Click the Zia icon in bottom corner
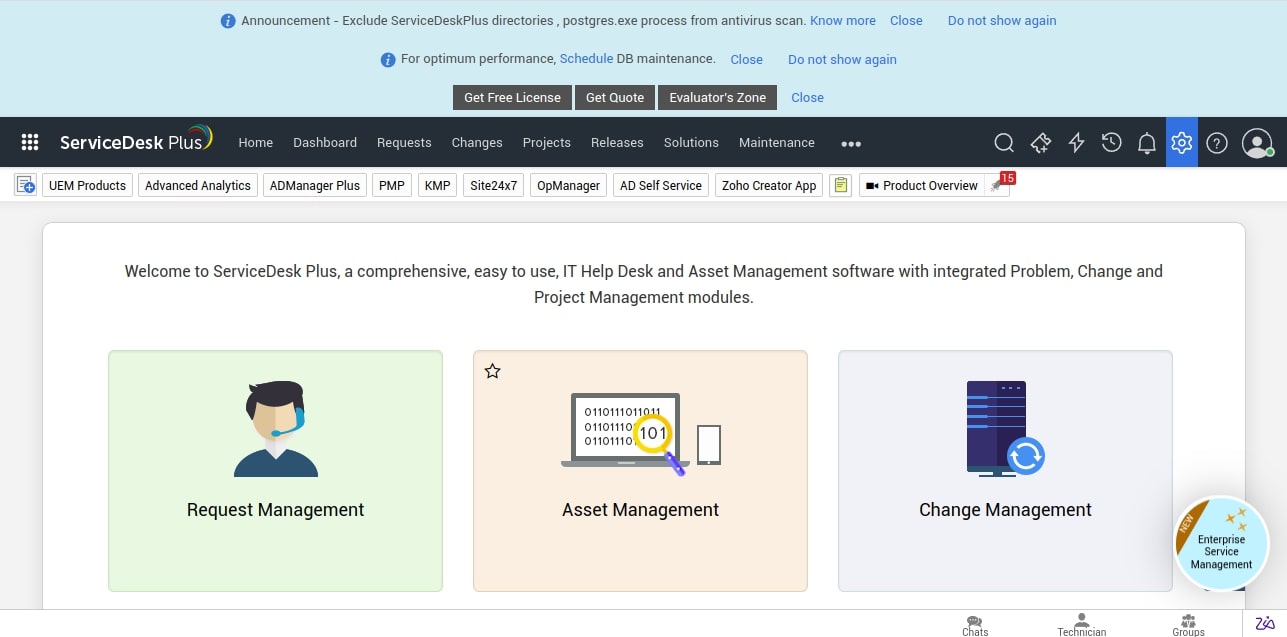The height and width of the screenshot is (637, 1287). pyautogui.click(x=1266, y=623)
